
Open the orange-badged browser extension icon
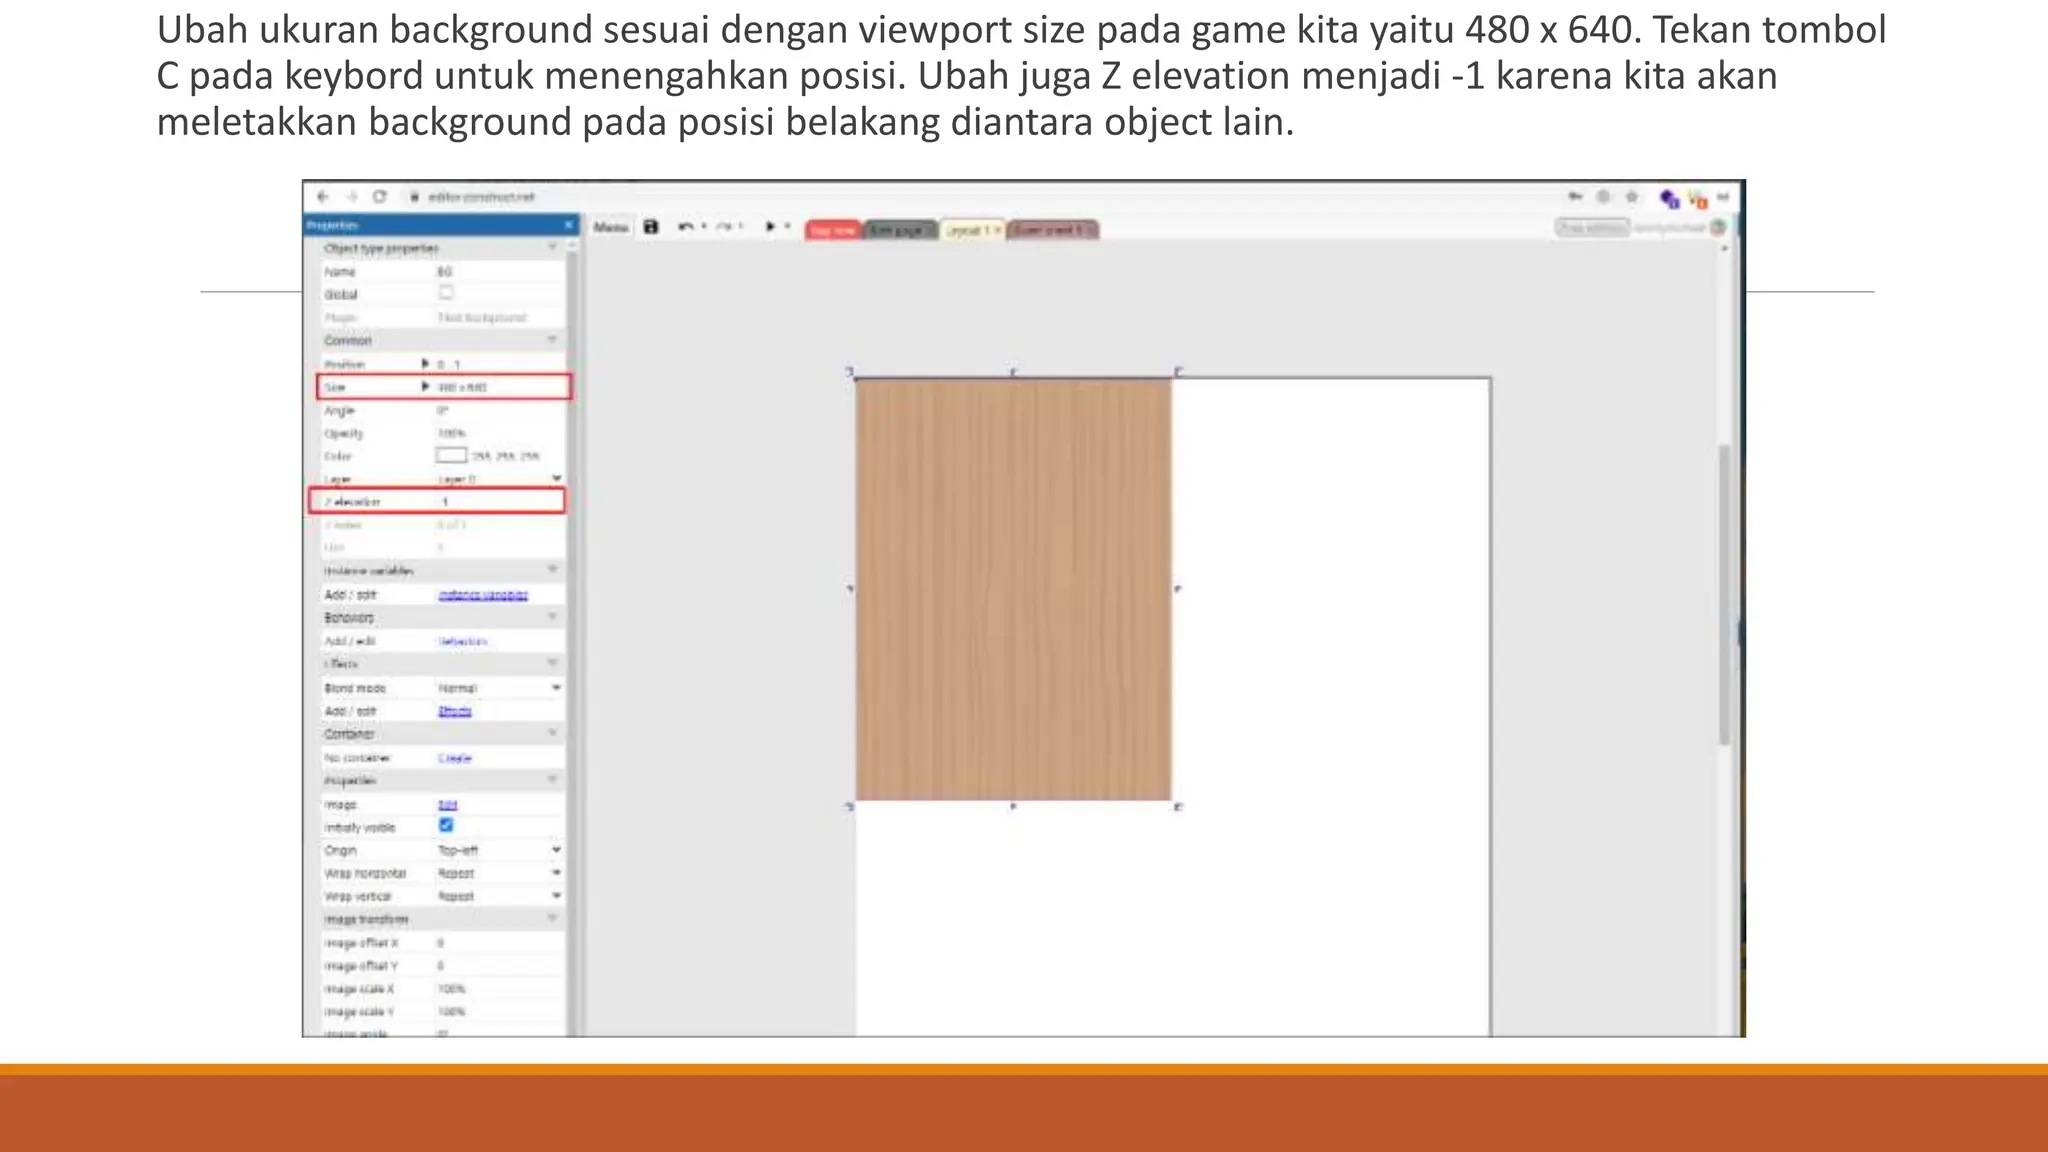pos(1696,199)
